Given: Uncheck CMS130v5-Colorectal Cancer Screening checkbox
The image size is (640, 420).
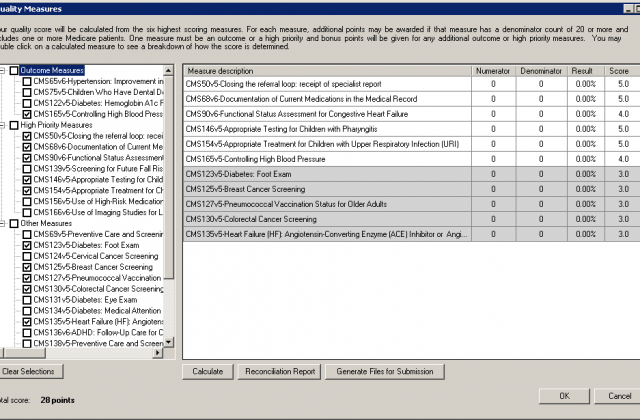Looking at the screenshot, I should pos(27,289).
